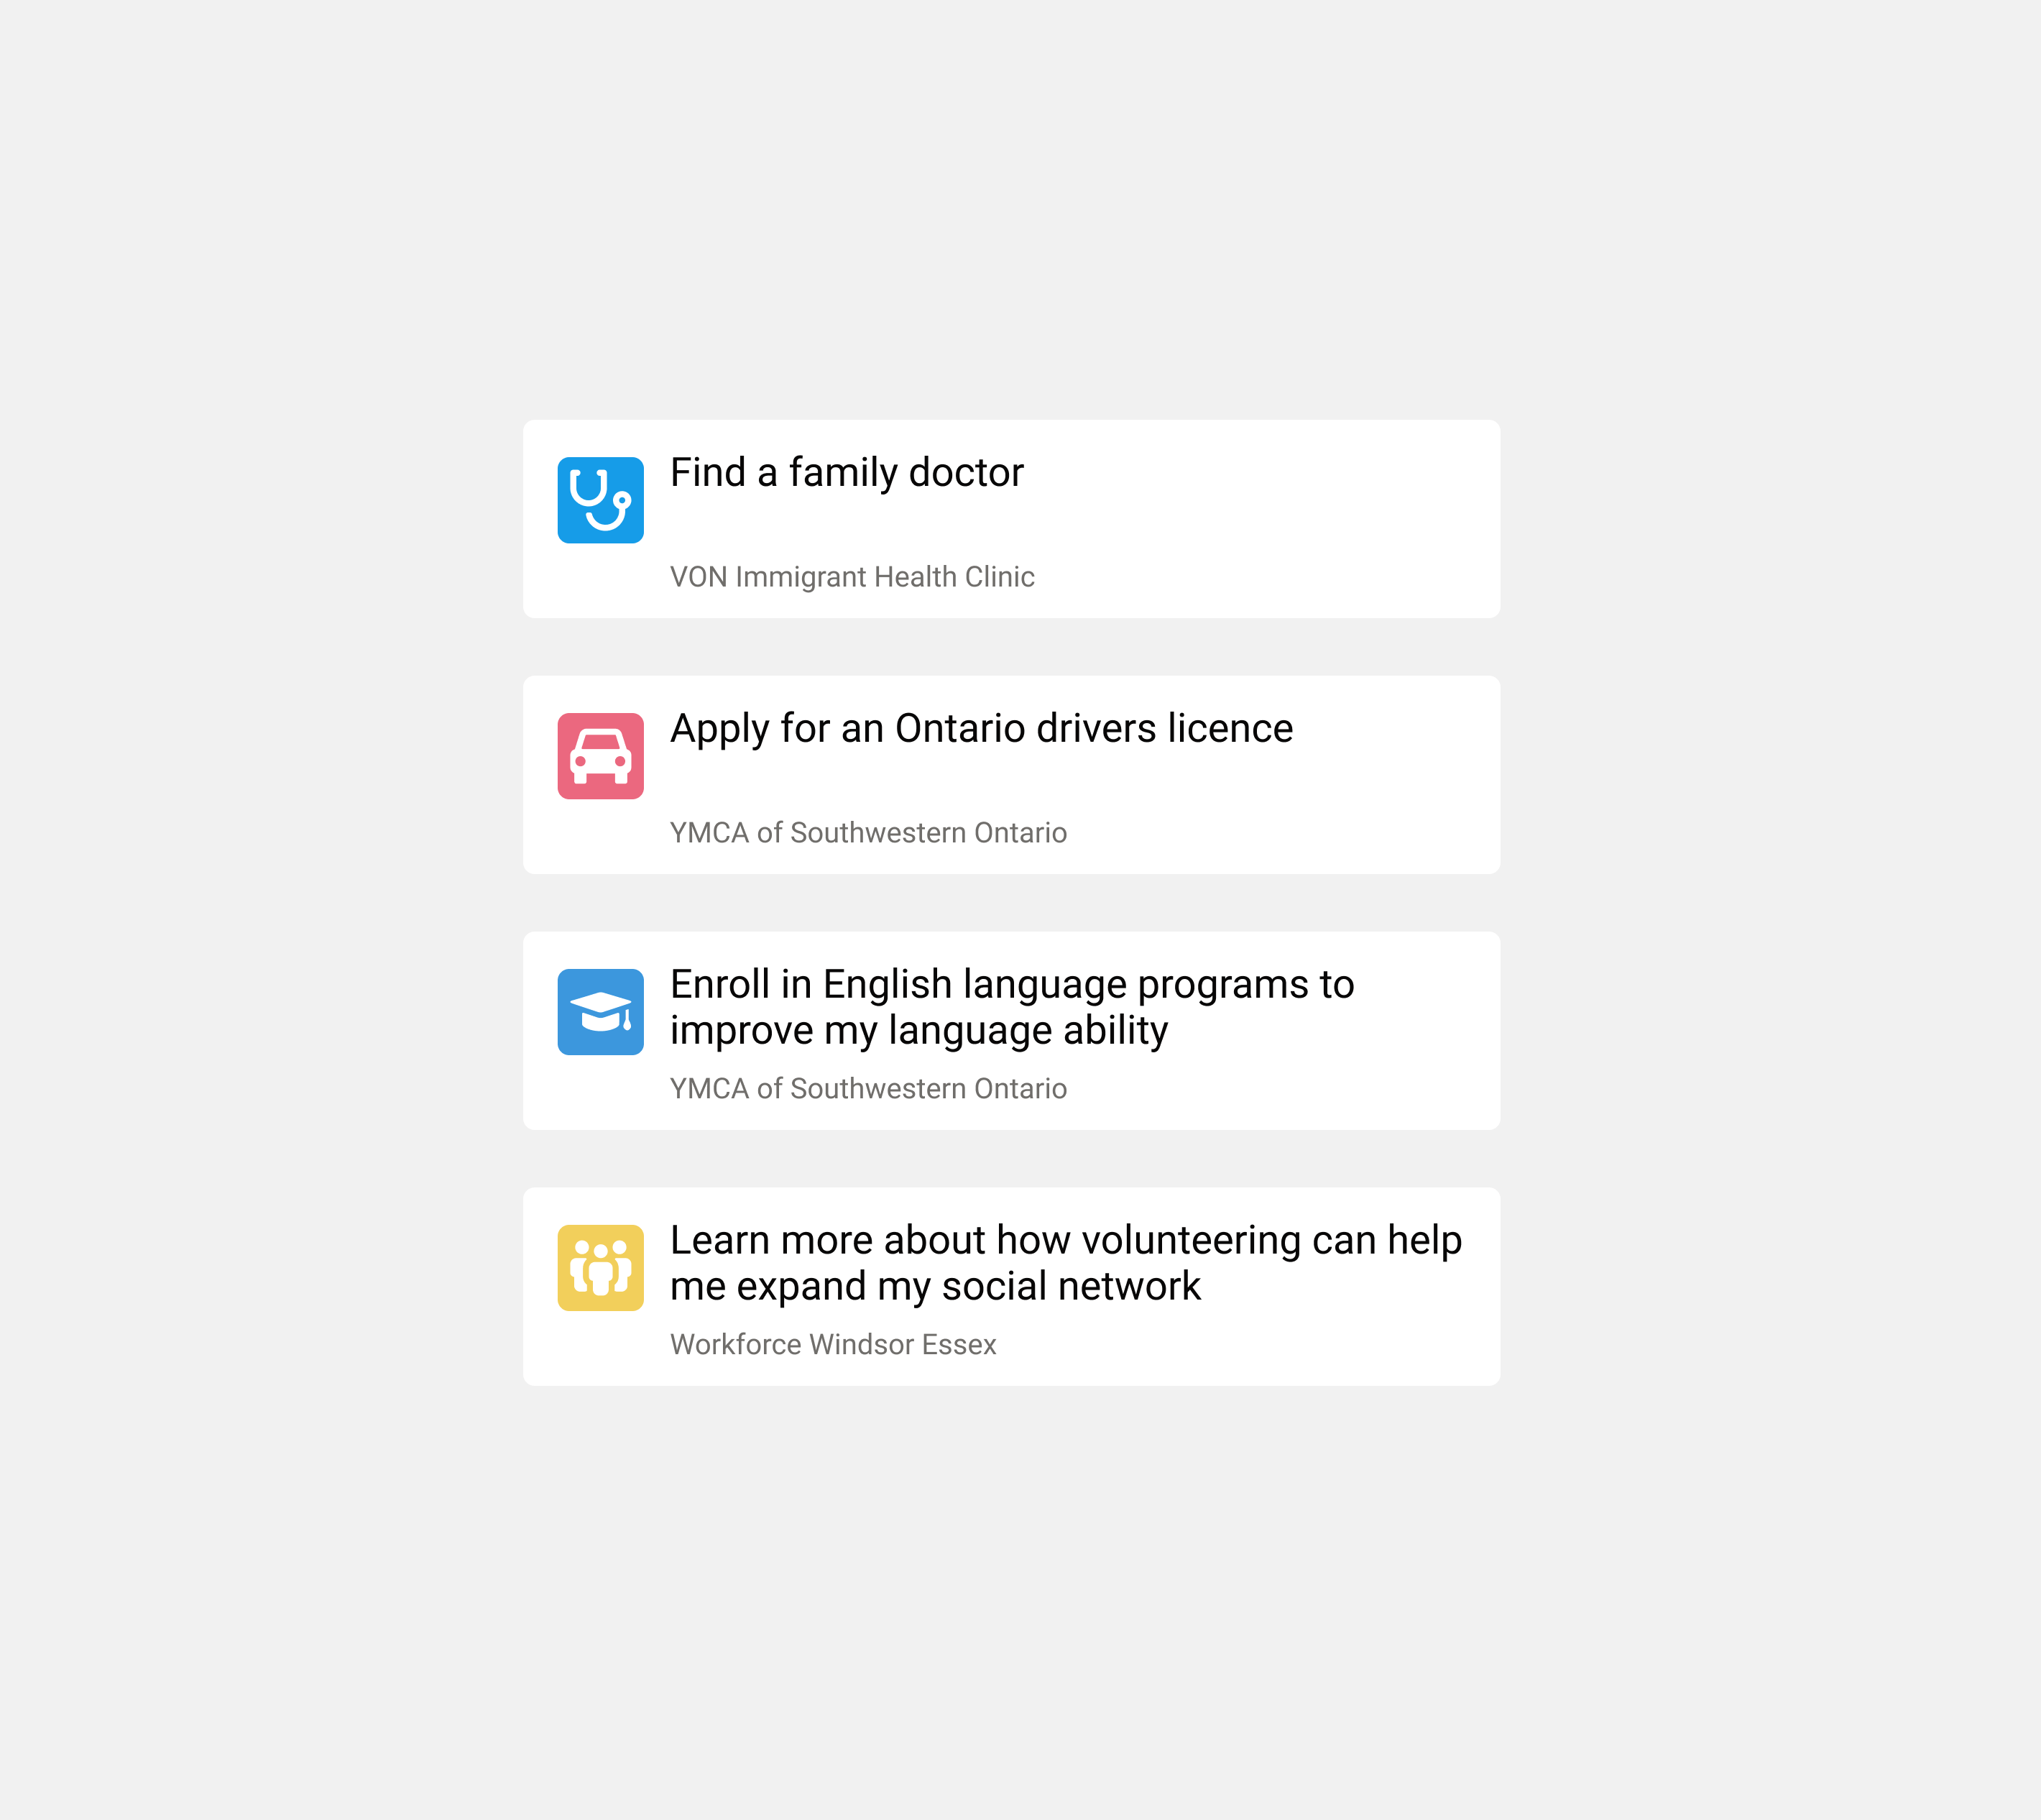2041x1820 pixels.
Task: Click the blue graduation cap icon
Action: (600, 1012)
